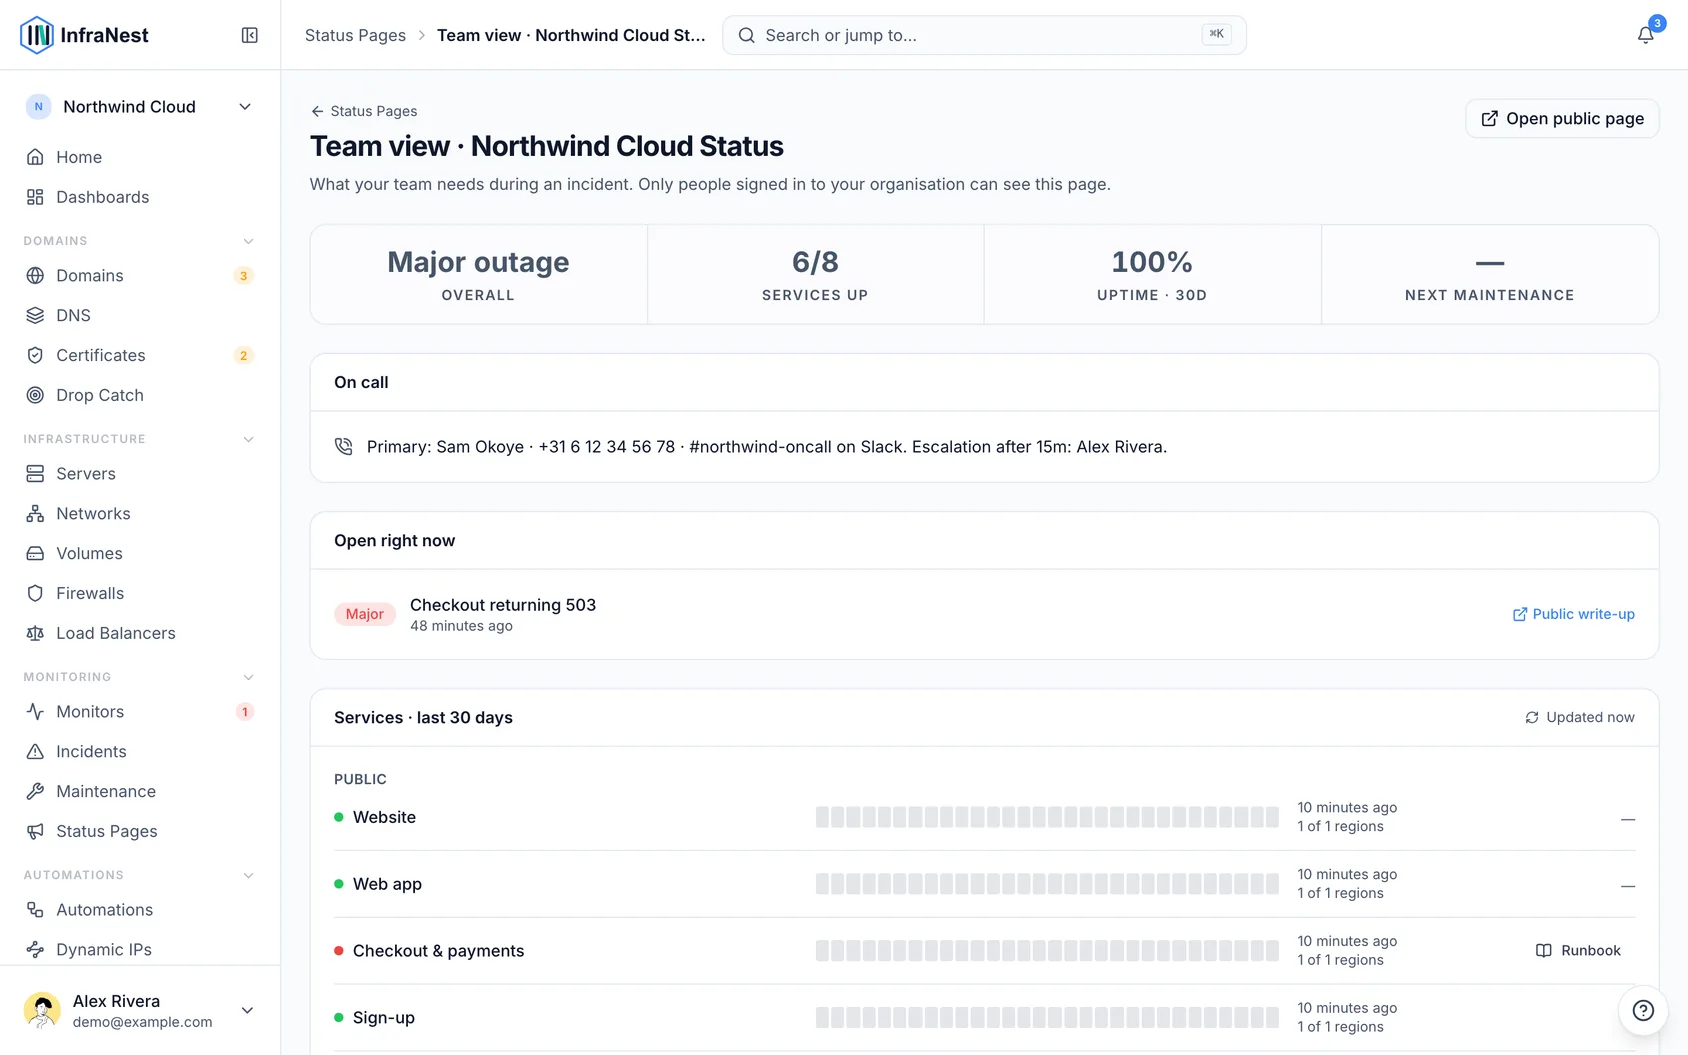The width and height of the screenshot is (1688, 1055).
Task: Collapse the Domains sidebar section
Action: click(248, 241)
